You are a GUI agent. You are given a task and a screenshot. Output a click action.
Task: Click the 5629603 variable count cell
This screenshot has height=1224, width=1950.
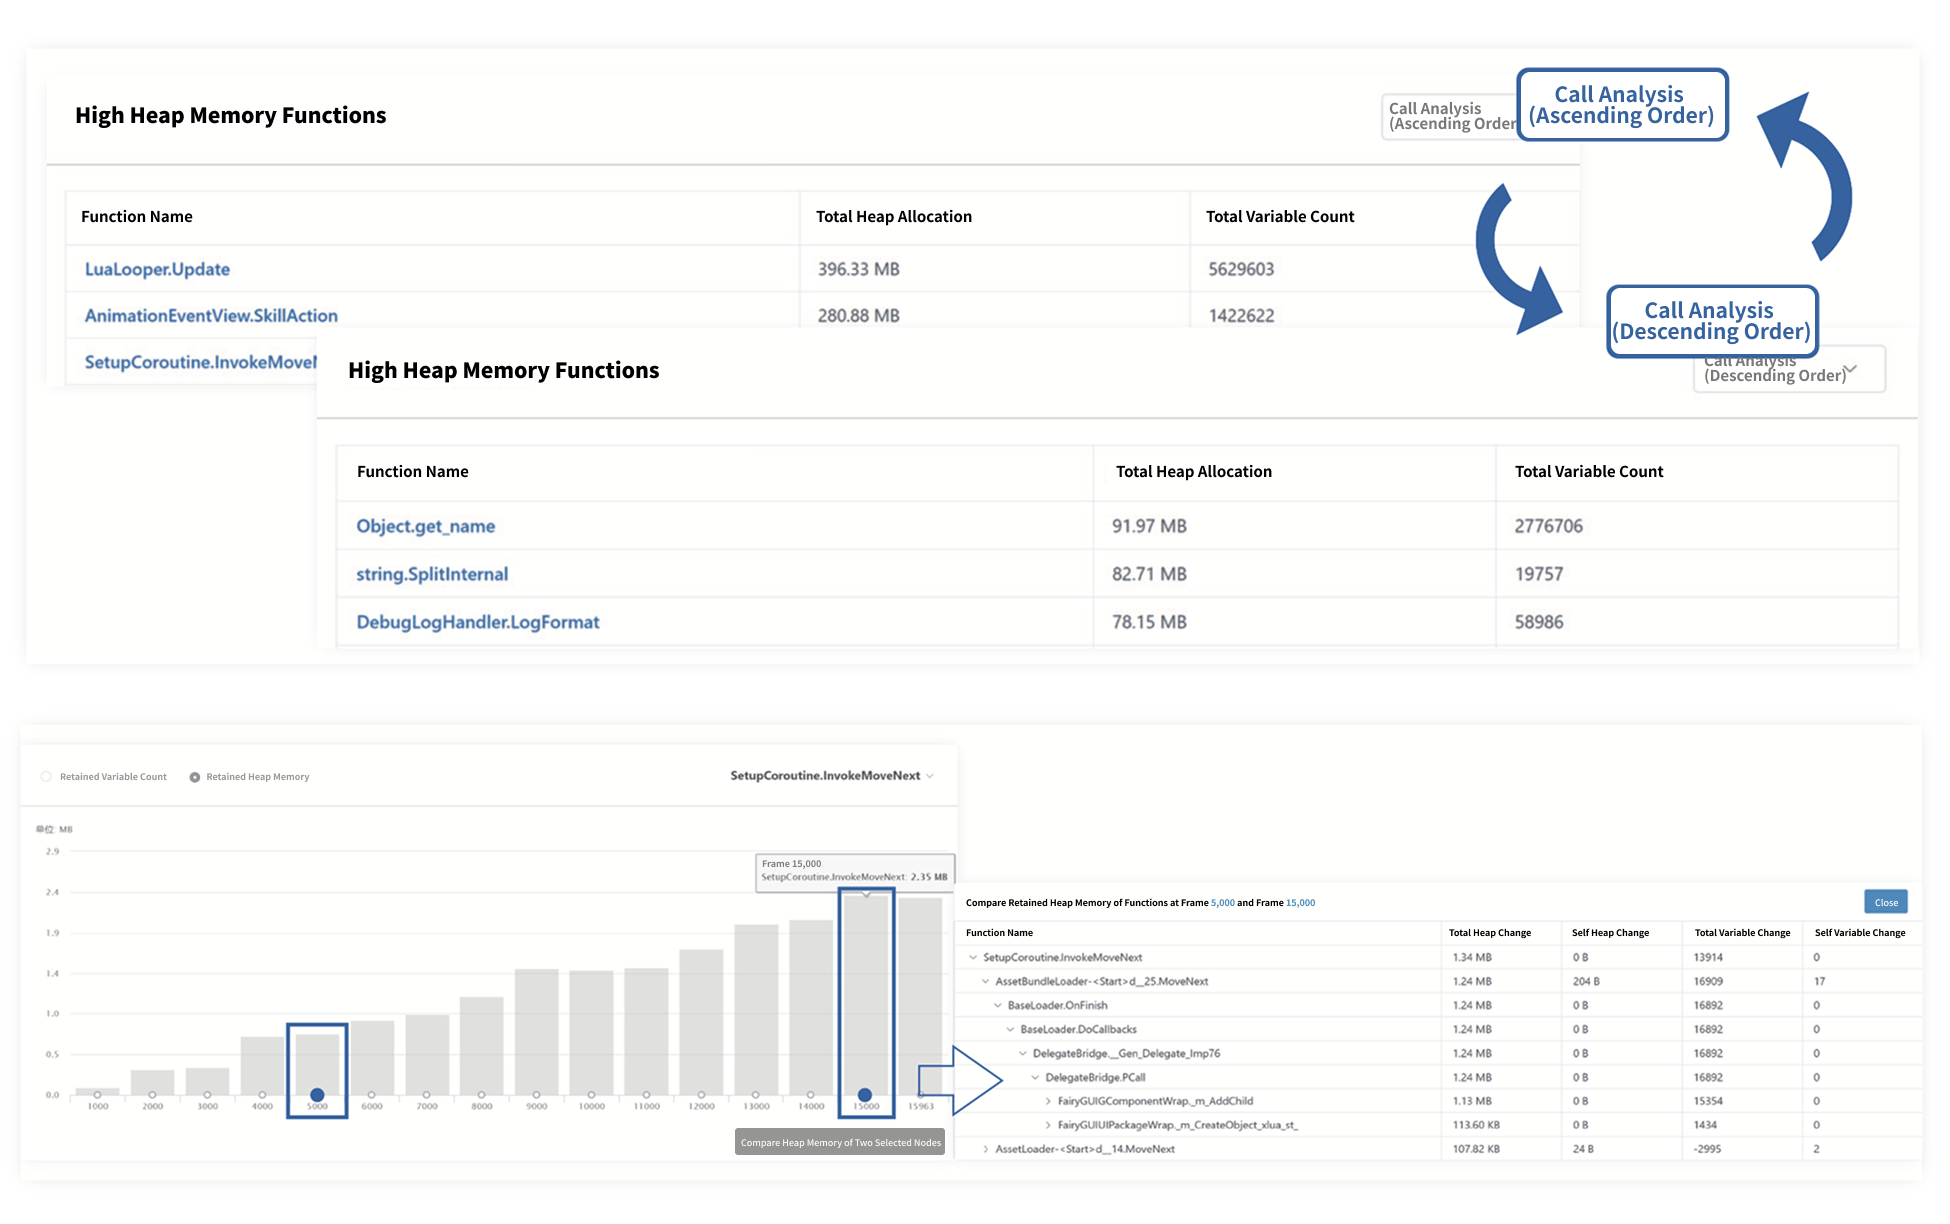tap(1241, 269)
